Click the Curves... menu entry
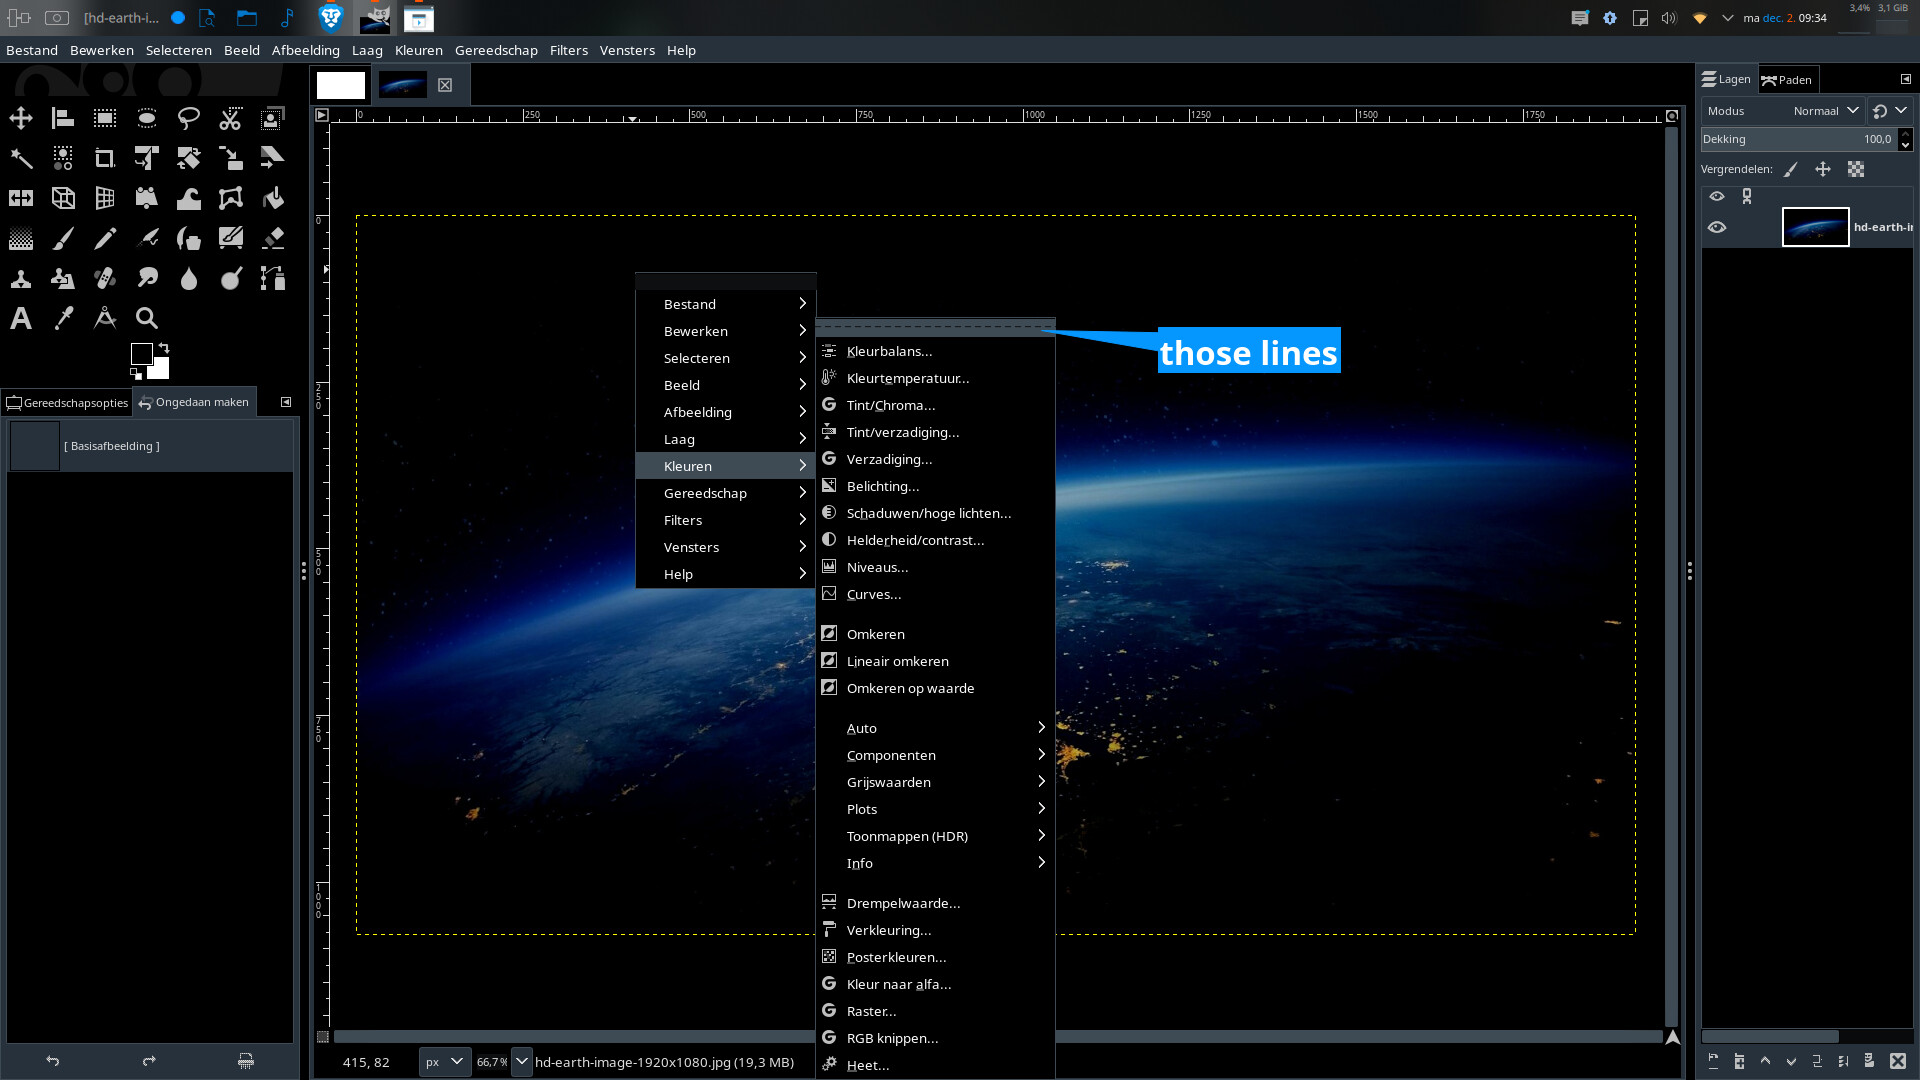1920x1080 pixels. click(x=873, y=594)
